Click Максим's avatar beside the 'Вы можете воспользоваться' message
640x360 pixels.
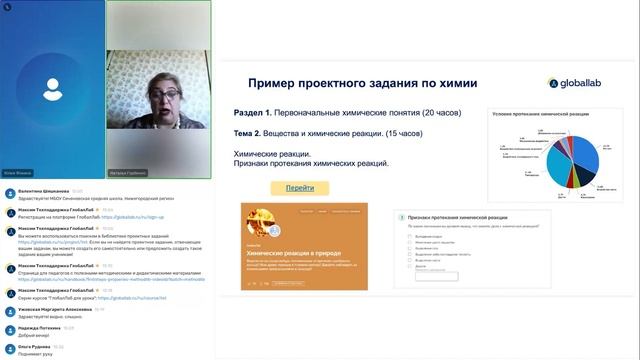10,231
